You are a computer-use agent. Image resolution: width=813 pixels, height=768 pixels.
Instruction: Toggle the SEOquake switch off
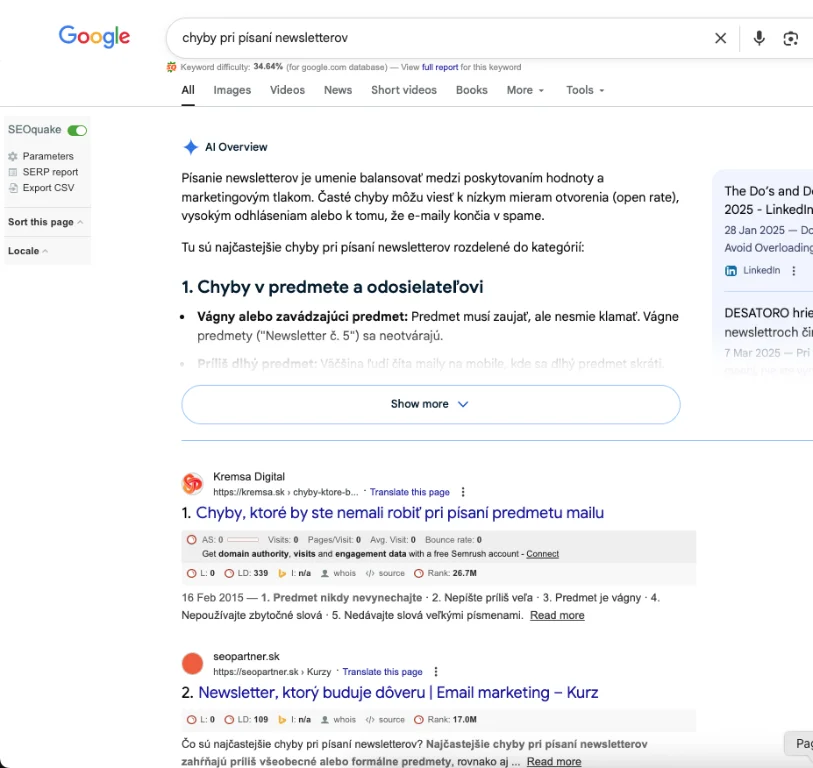tap(77, 130)
